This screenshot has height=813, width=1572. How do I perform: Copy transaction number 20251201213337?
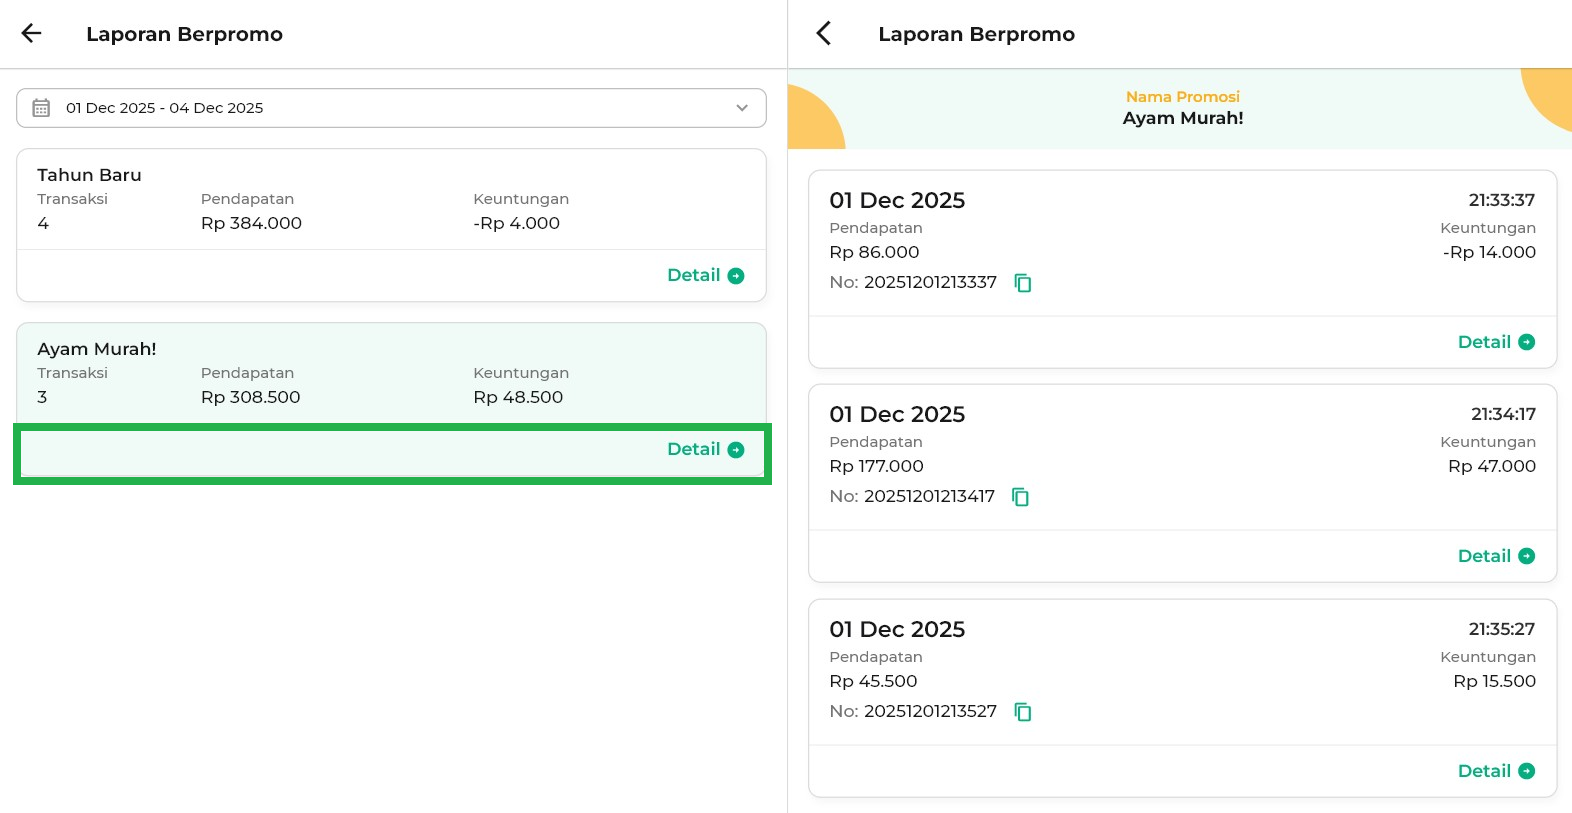(1022, 283)
